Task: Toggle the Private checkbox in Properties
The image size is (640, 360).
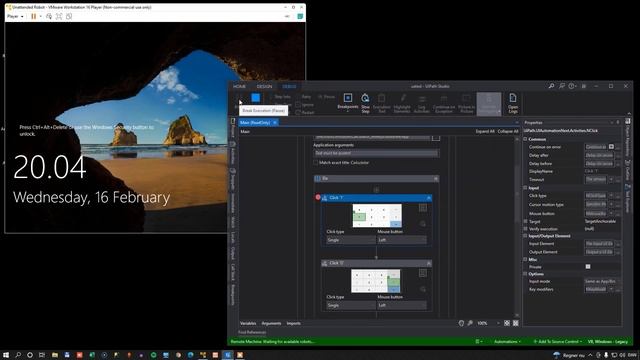Action: pos(588,267)
